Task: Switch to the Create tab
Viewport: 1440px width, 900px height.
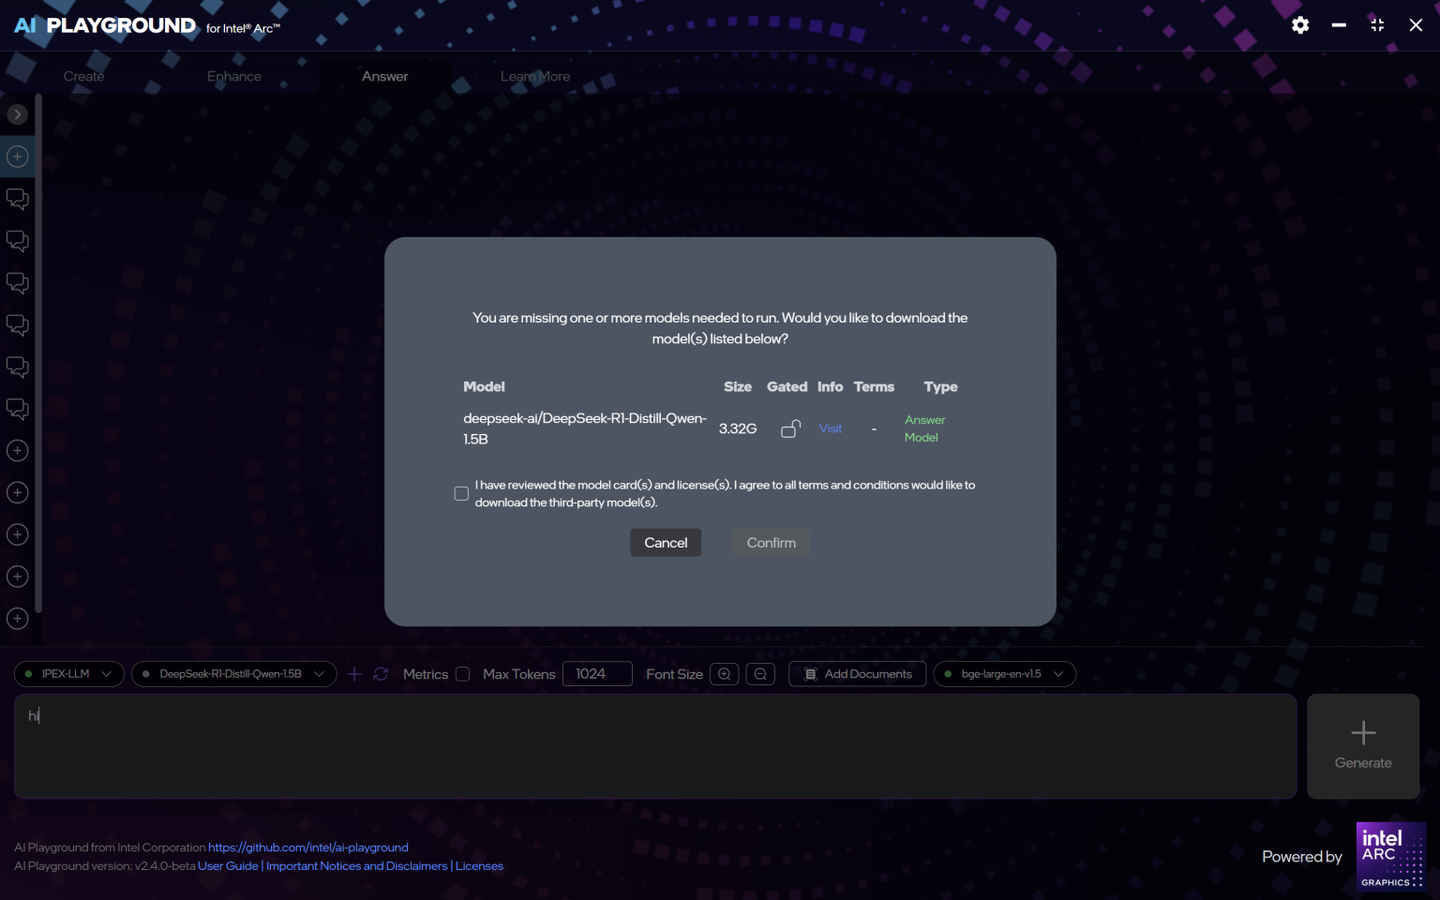Action: click(83, 76)
